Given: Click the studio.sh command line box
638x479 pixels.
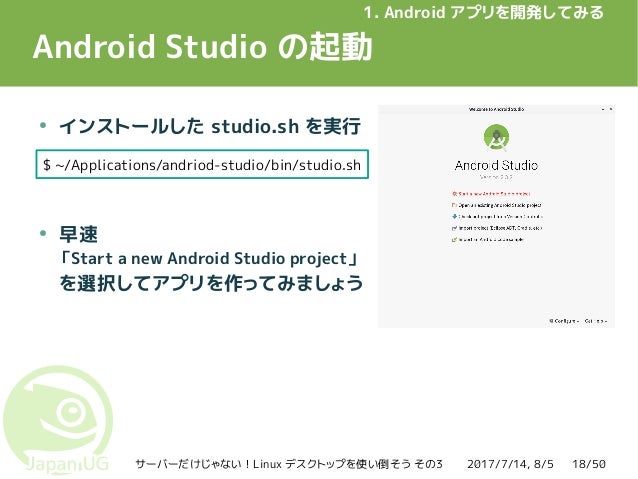Looking at the screenshot, I should (x=202, y=164).
